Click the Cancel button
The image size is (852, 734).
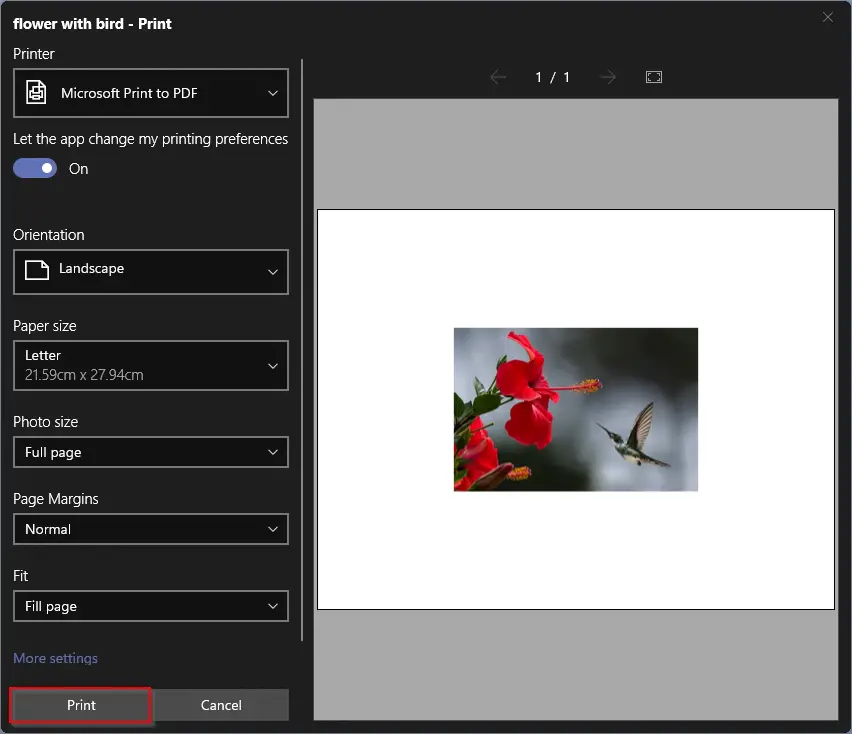click(x=221, y=705)
